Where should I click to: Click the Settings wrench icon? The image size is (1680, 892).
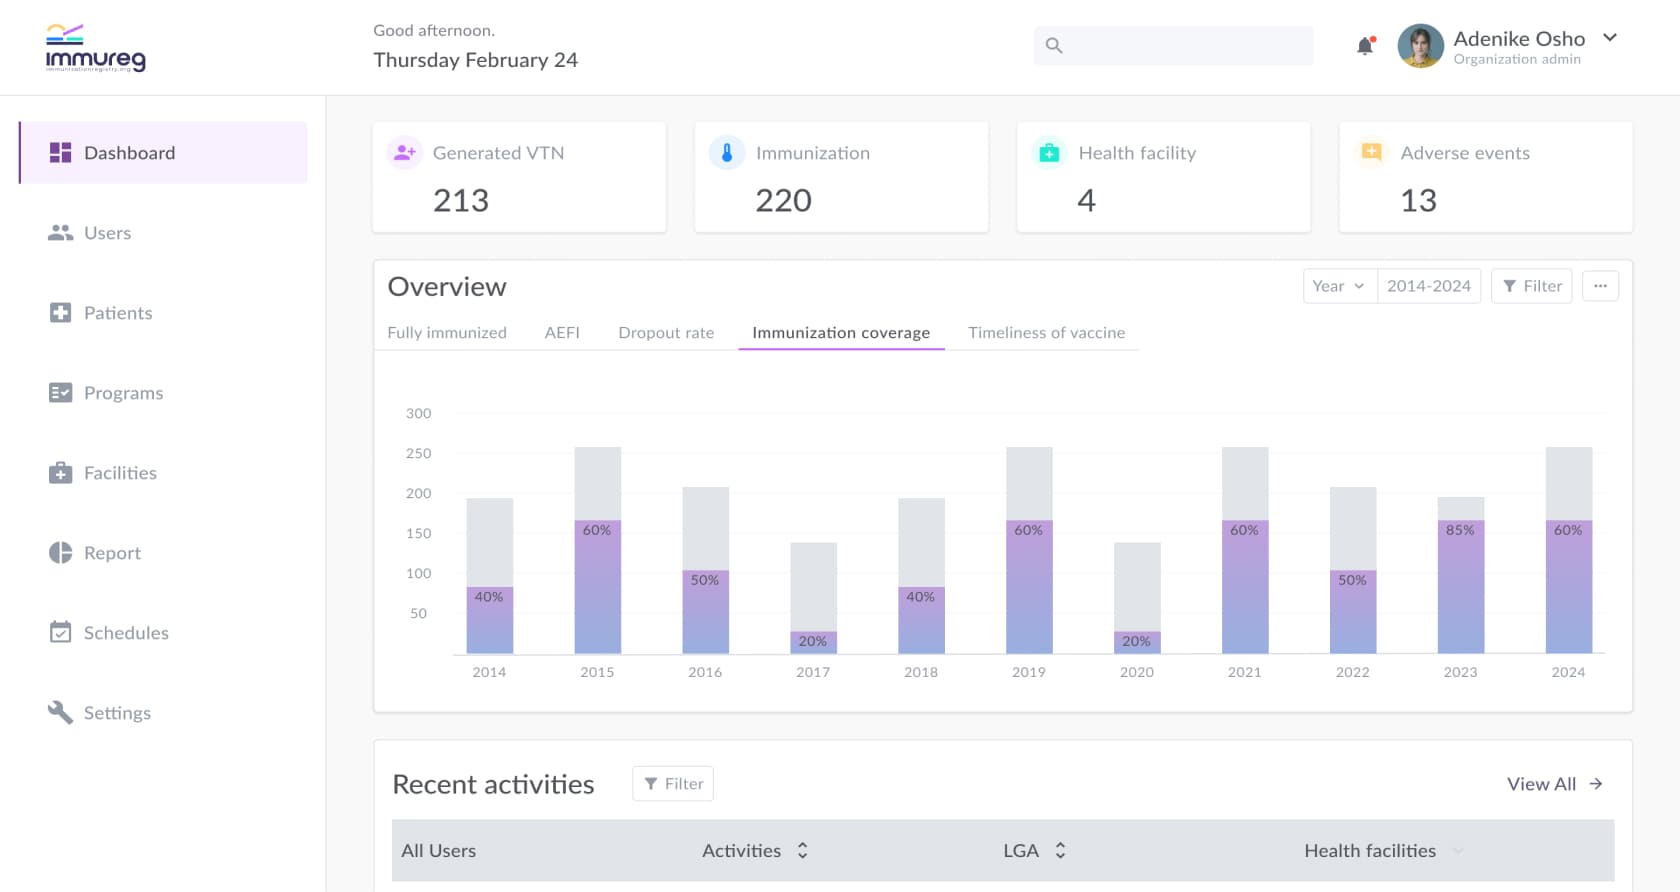pos(60,712)
